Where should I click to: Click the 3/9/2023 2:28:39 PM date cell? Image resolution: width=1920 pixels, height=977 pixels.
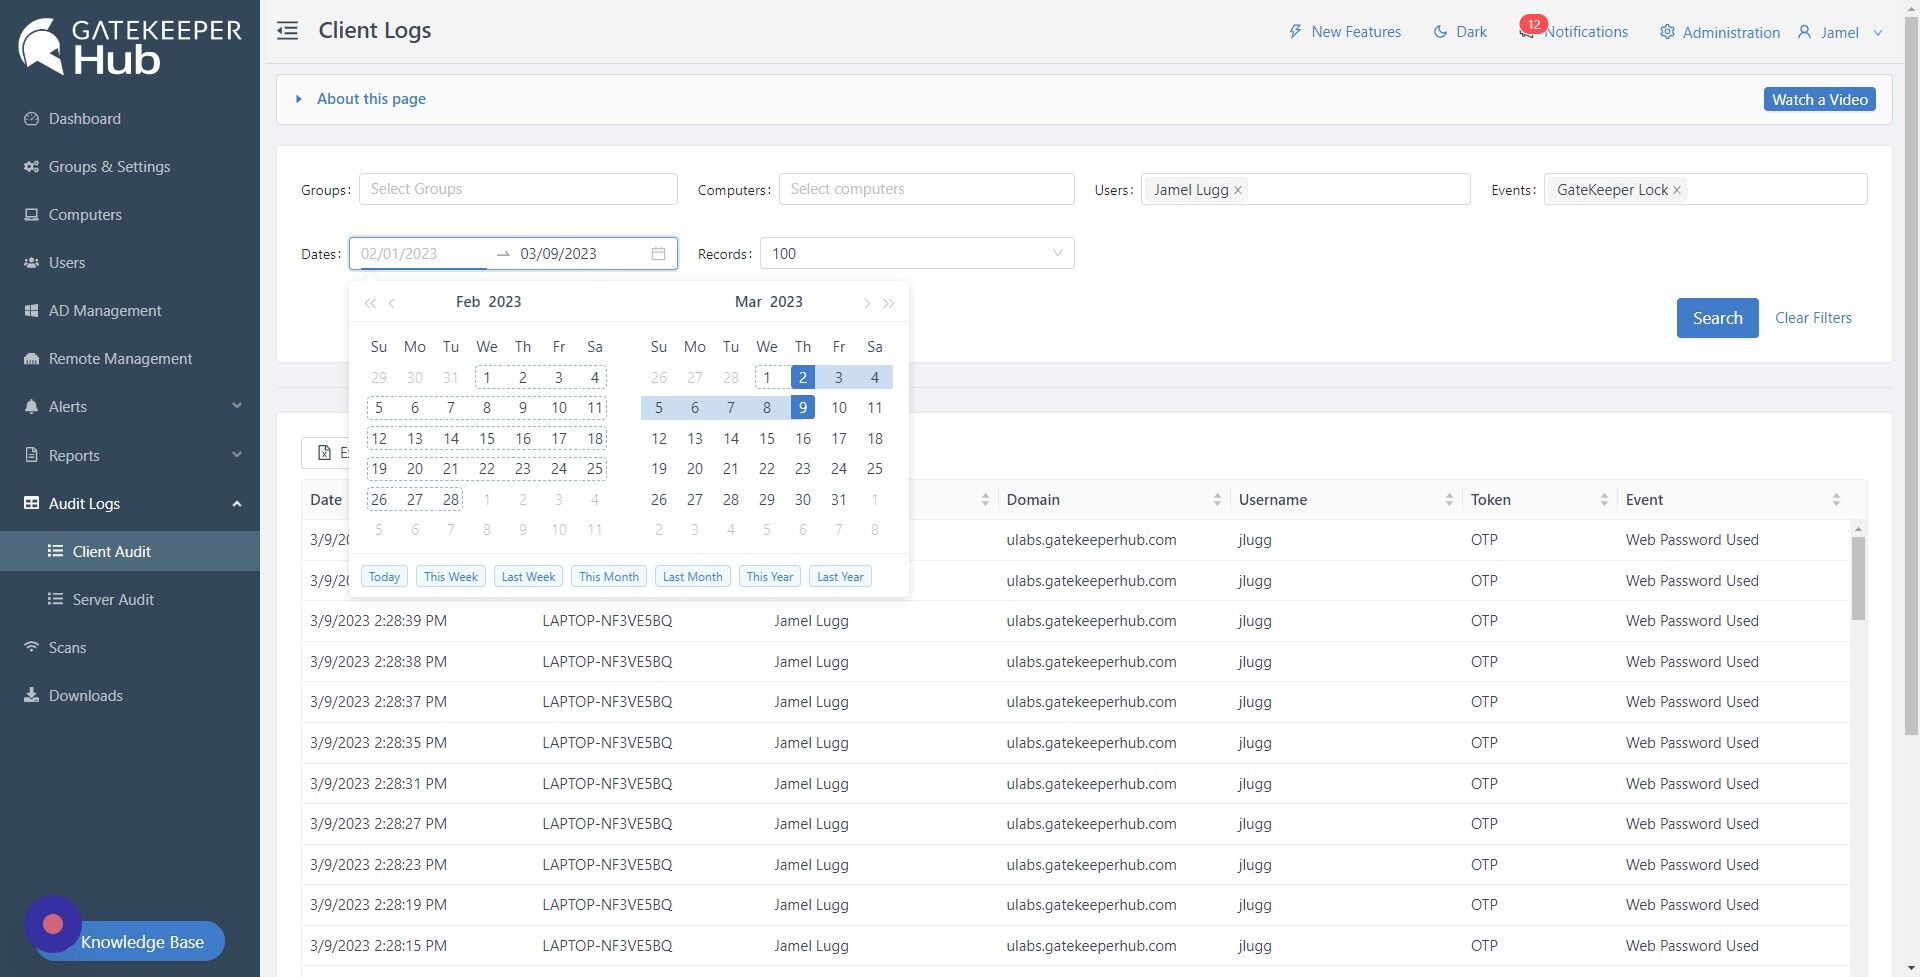(x=378, y=621)
